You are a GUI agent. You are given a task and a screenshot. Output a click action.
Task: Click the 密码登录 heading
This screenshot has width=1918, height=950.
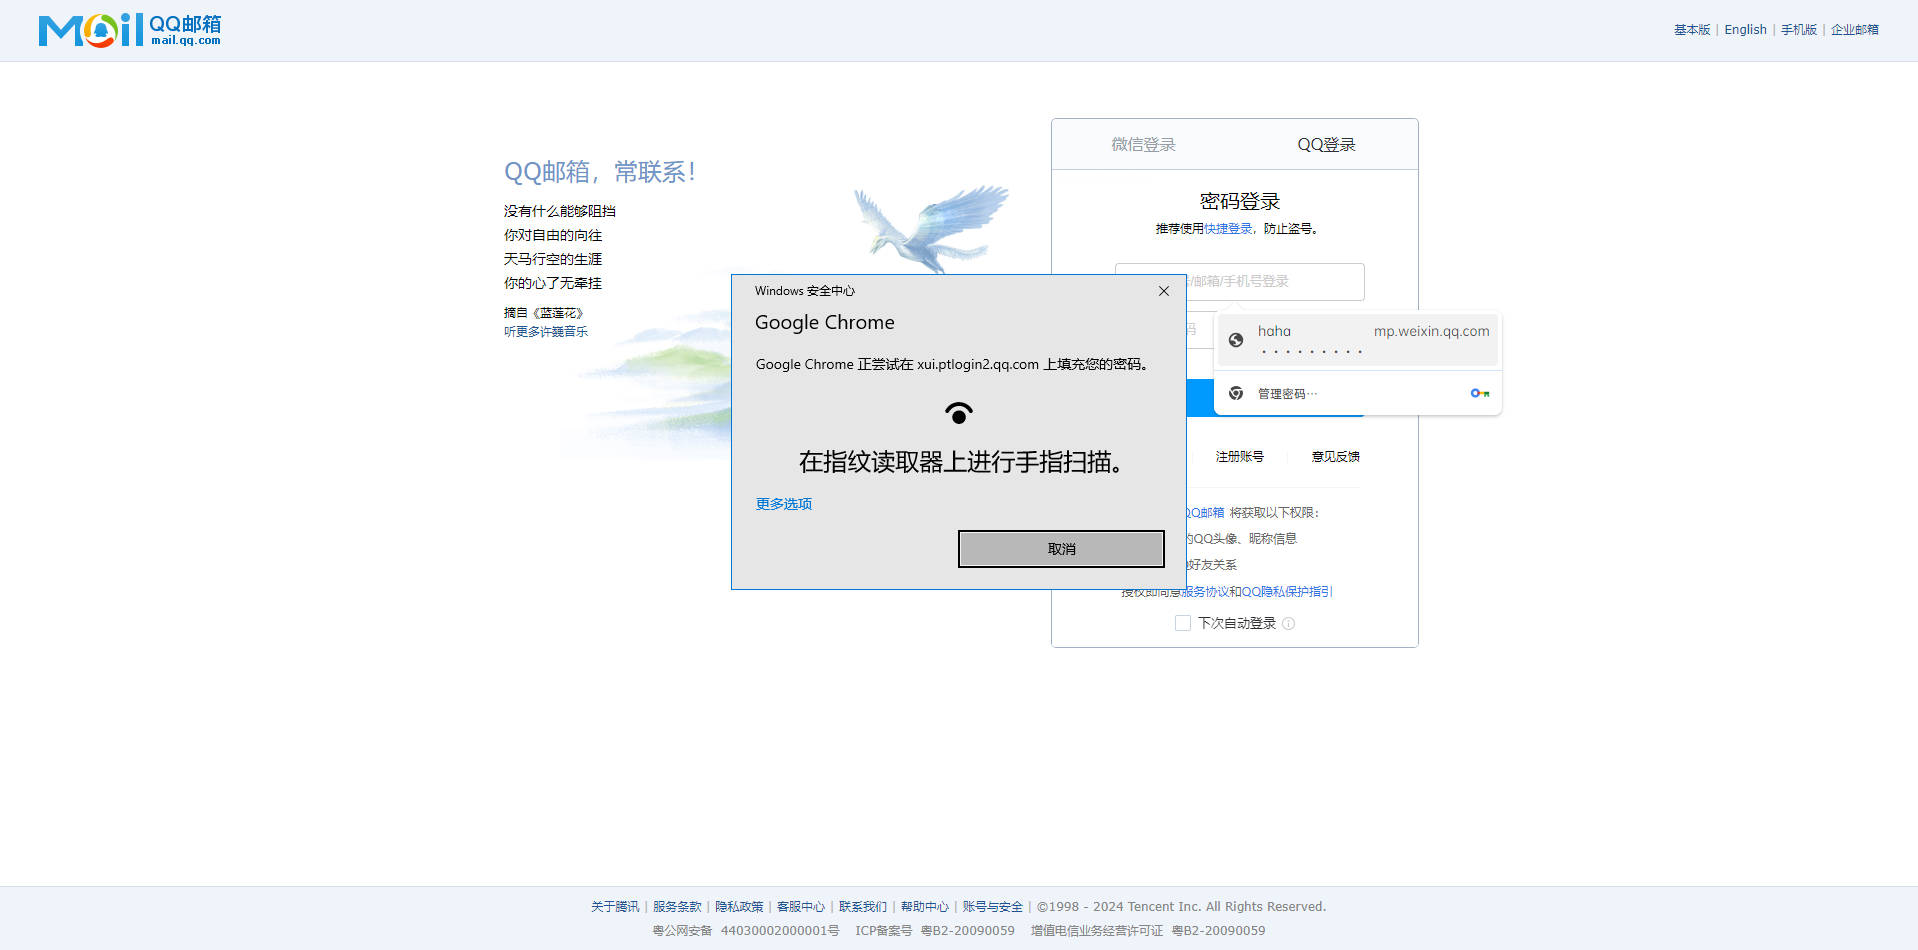pyautogui.click(x=1240, y=201)
